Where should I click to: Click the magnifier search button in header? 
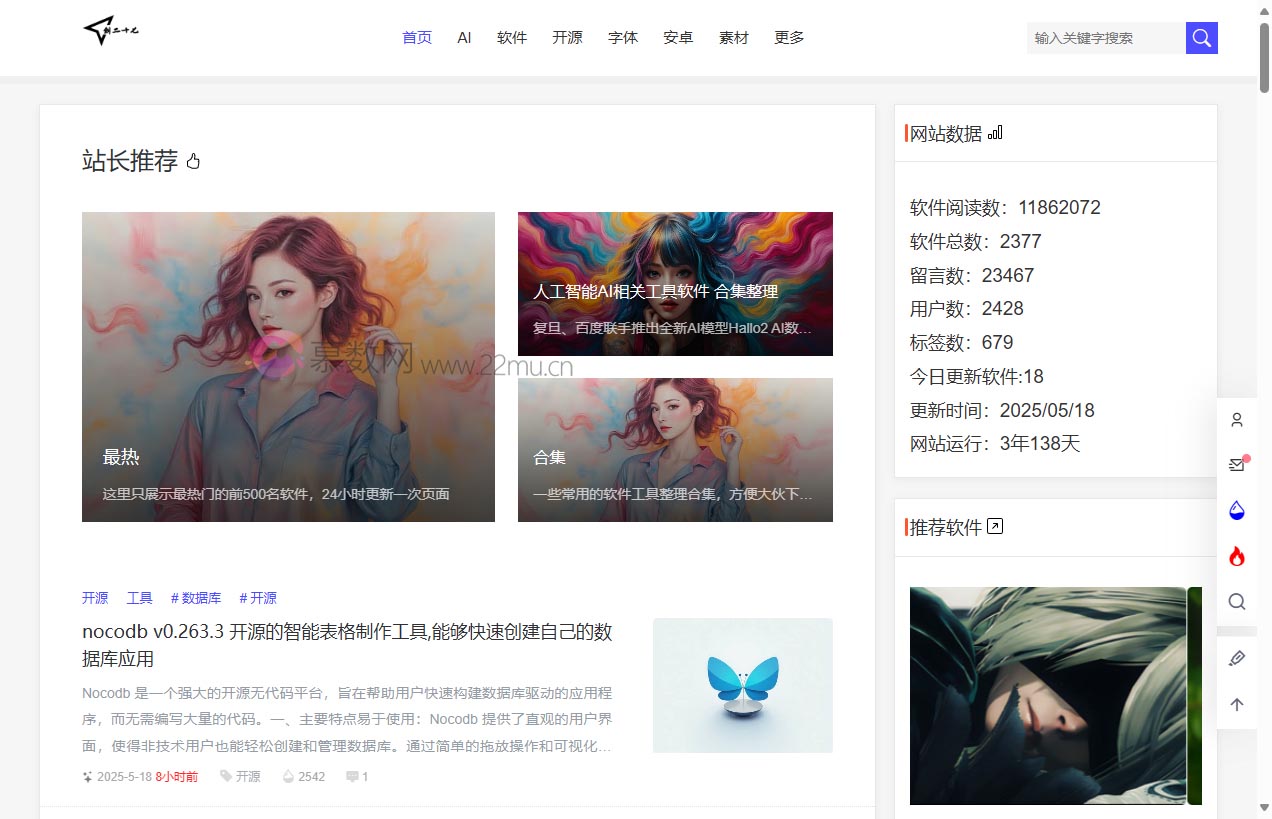1201,38
